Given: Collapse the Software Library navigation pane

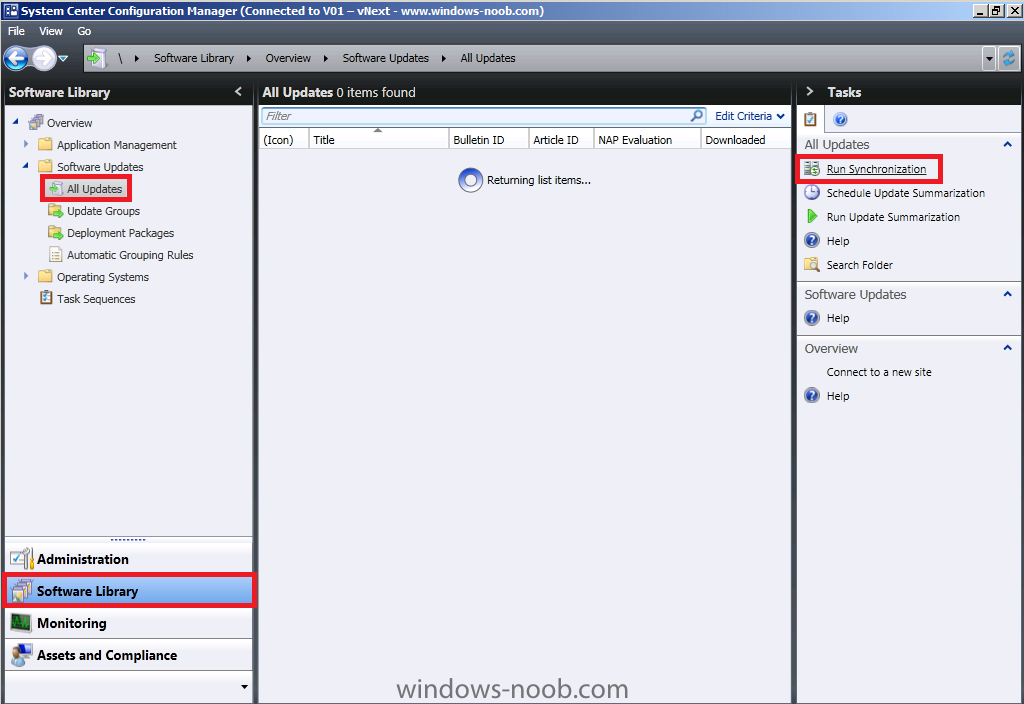Looking at the screenshot, I should [238, 92].
